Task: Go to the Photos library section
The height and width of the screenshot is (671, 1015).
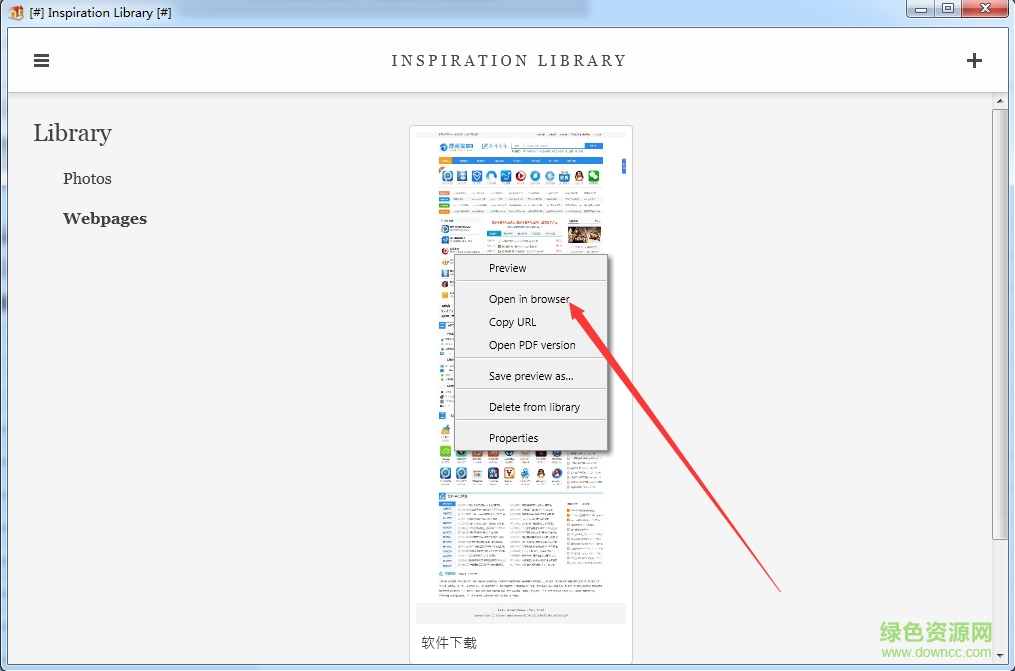Action: (87, 179)
